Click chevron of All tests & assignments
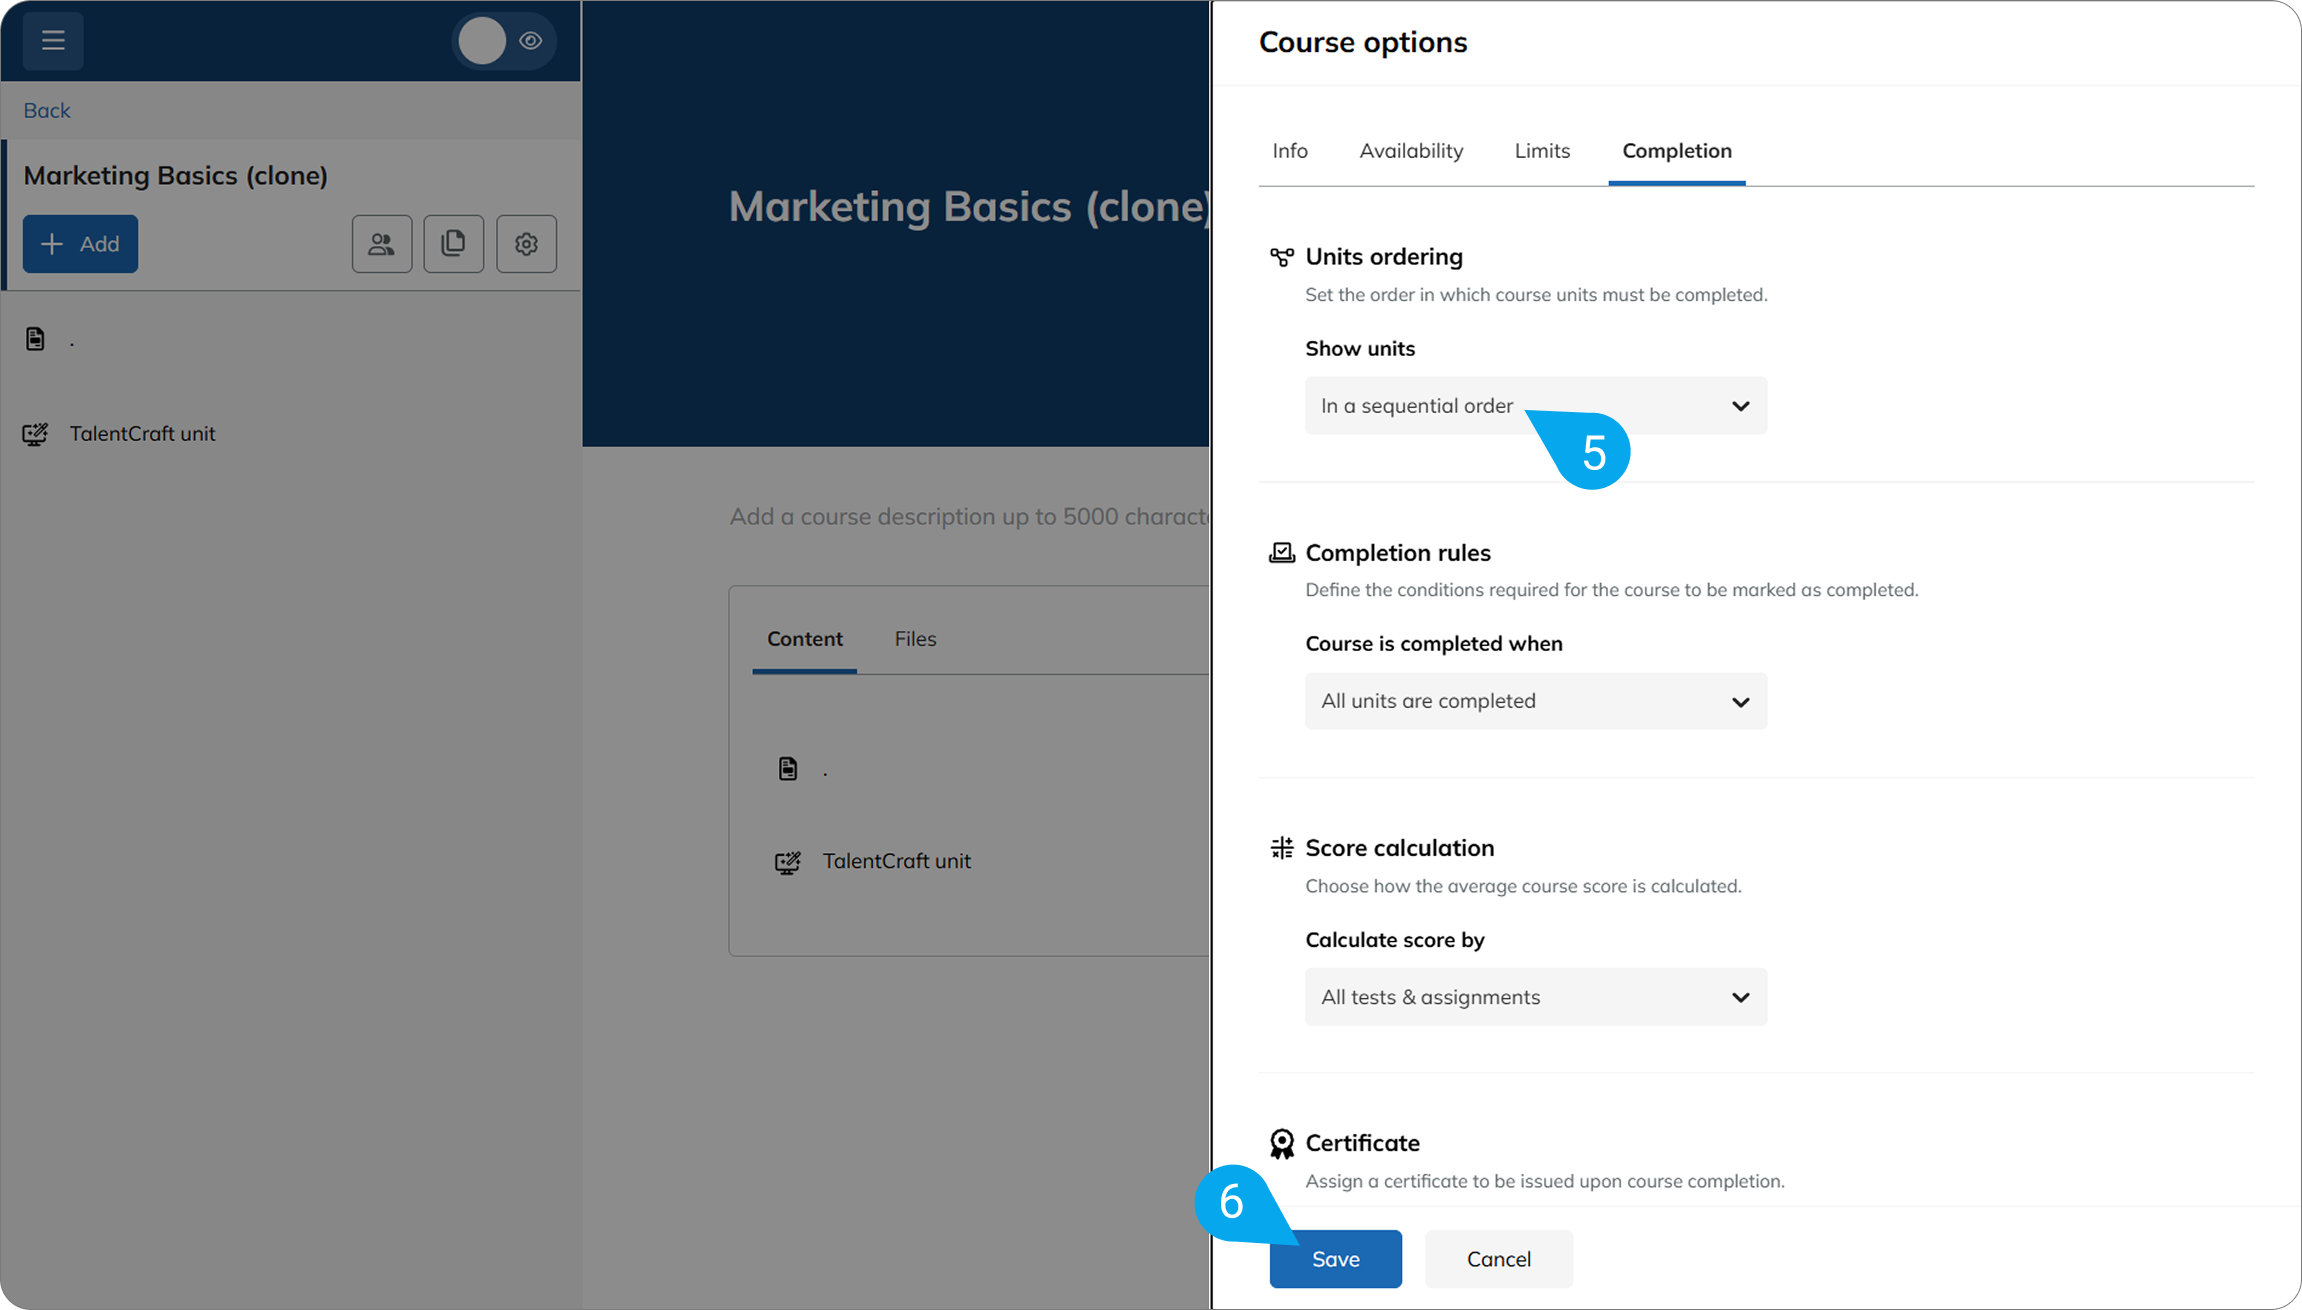Screen dimensions: 2302x1310 (1740, 997)
